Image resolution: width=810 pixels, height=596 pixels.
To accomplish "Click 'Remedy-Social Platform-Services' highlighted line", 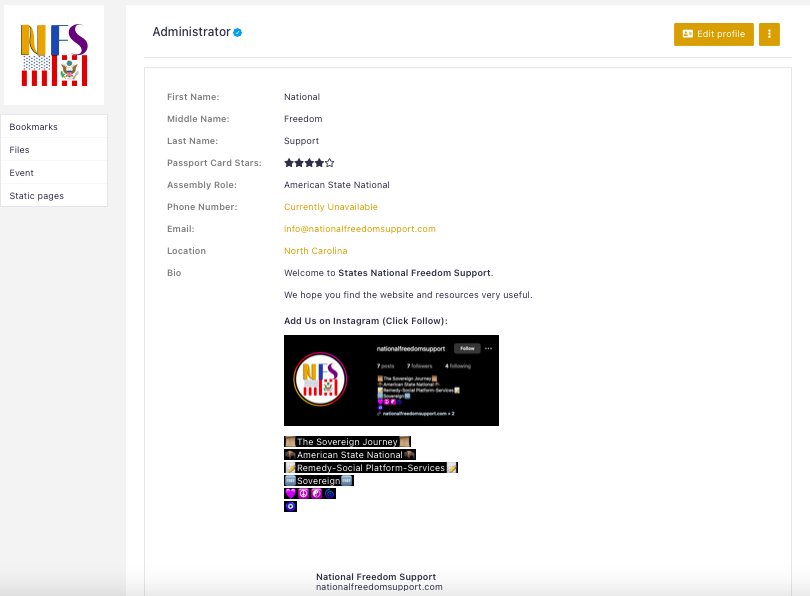I will coord(371,467).
